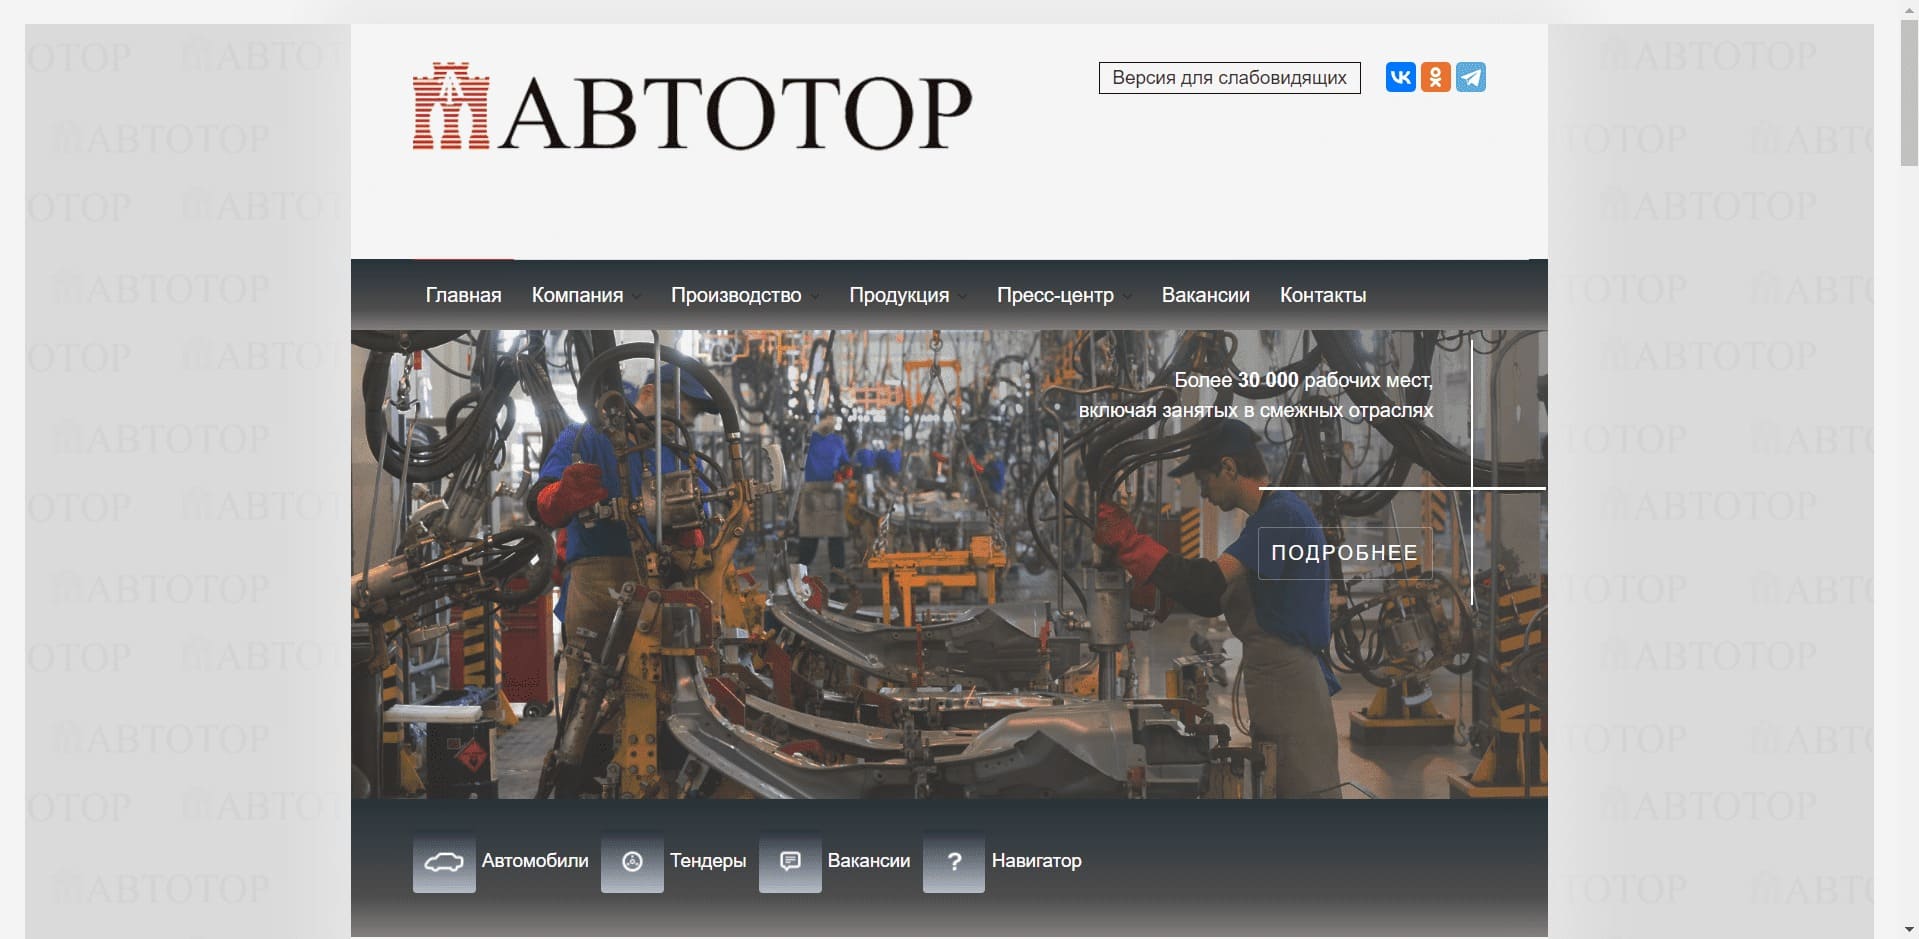This screenshot has width=1919, height=939.
Task: Go to Главная in the navigation menu
Action: (463, 295)
